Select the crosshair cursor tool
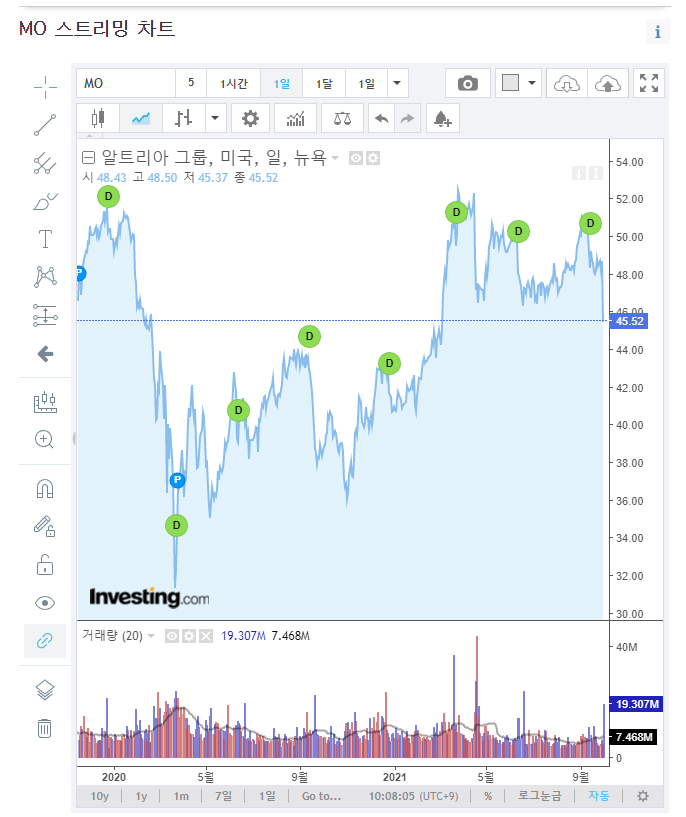The width and height of the screenshot is (686, 817). 45,87
